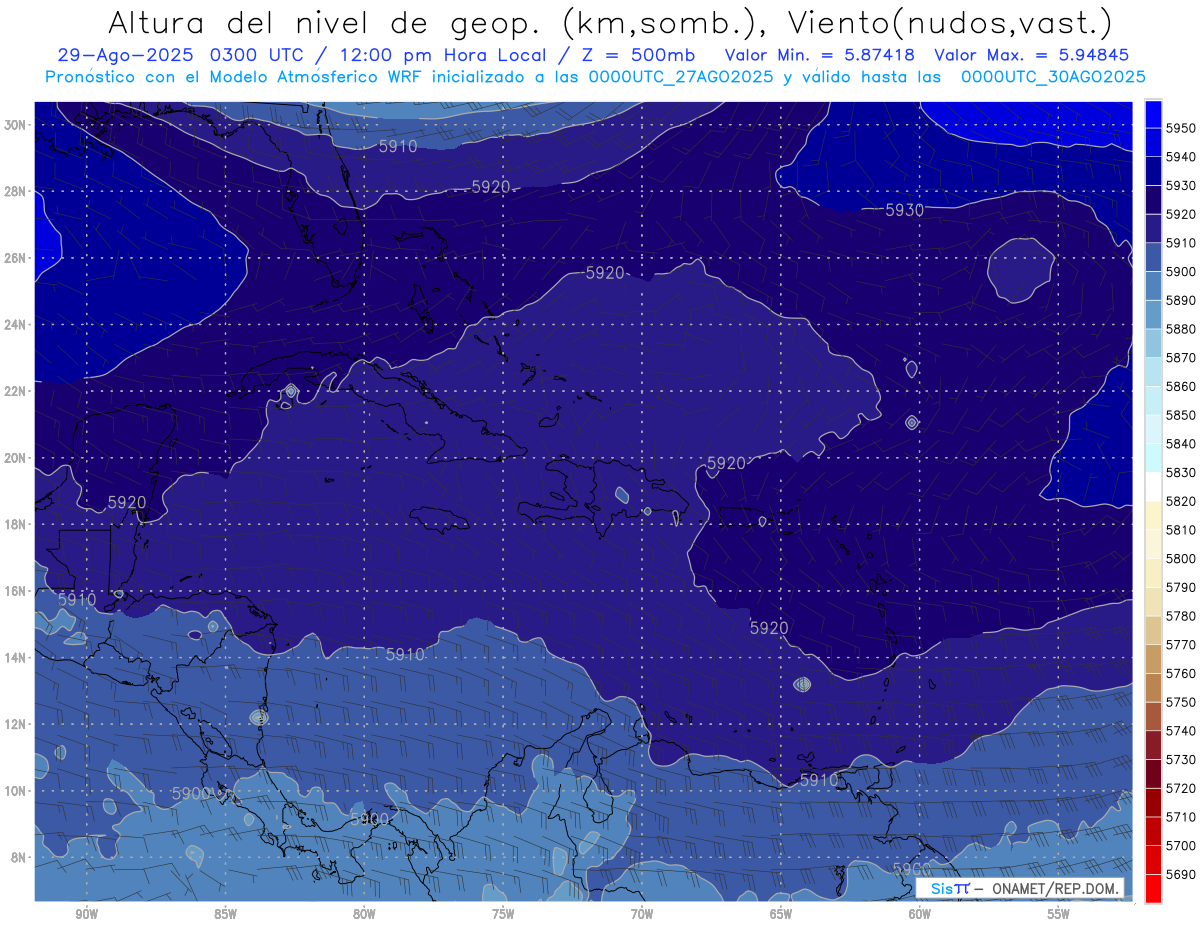The image size is (1200, 927).
Task: Click the 5730 value in the color legend
Action: click(x=1181, y=759)
